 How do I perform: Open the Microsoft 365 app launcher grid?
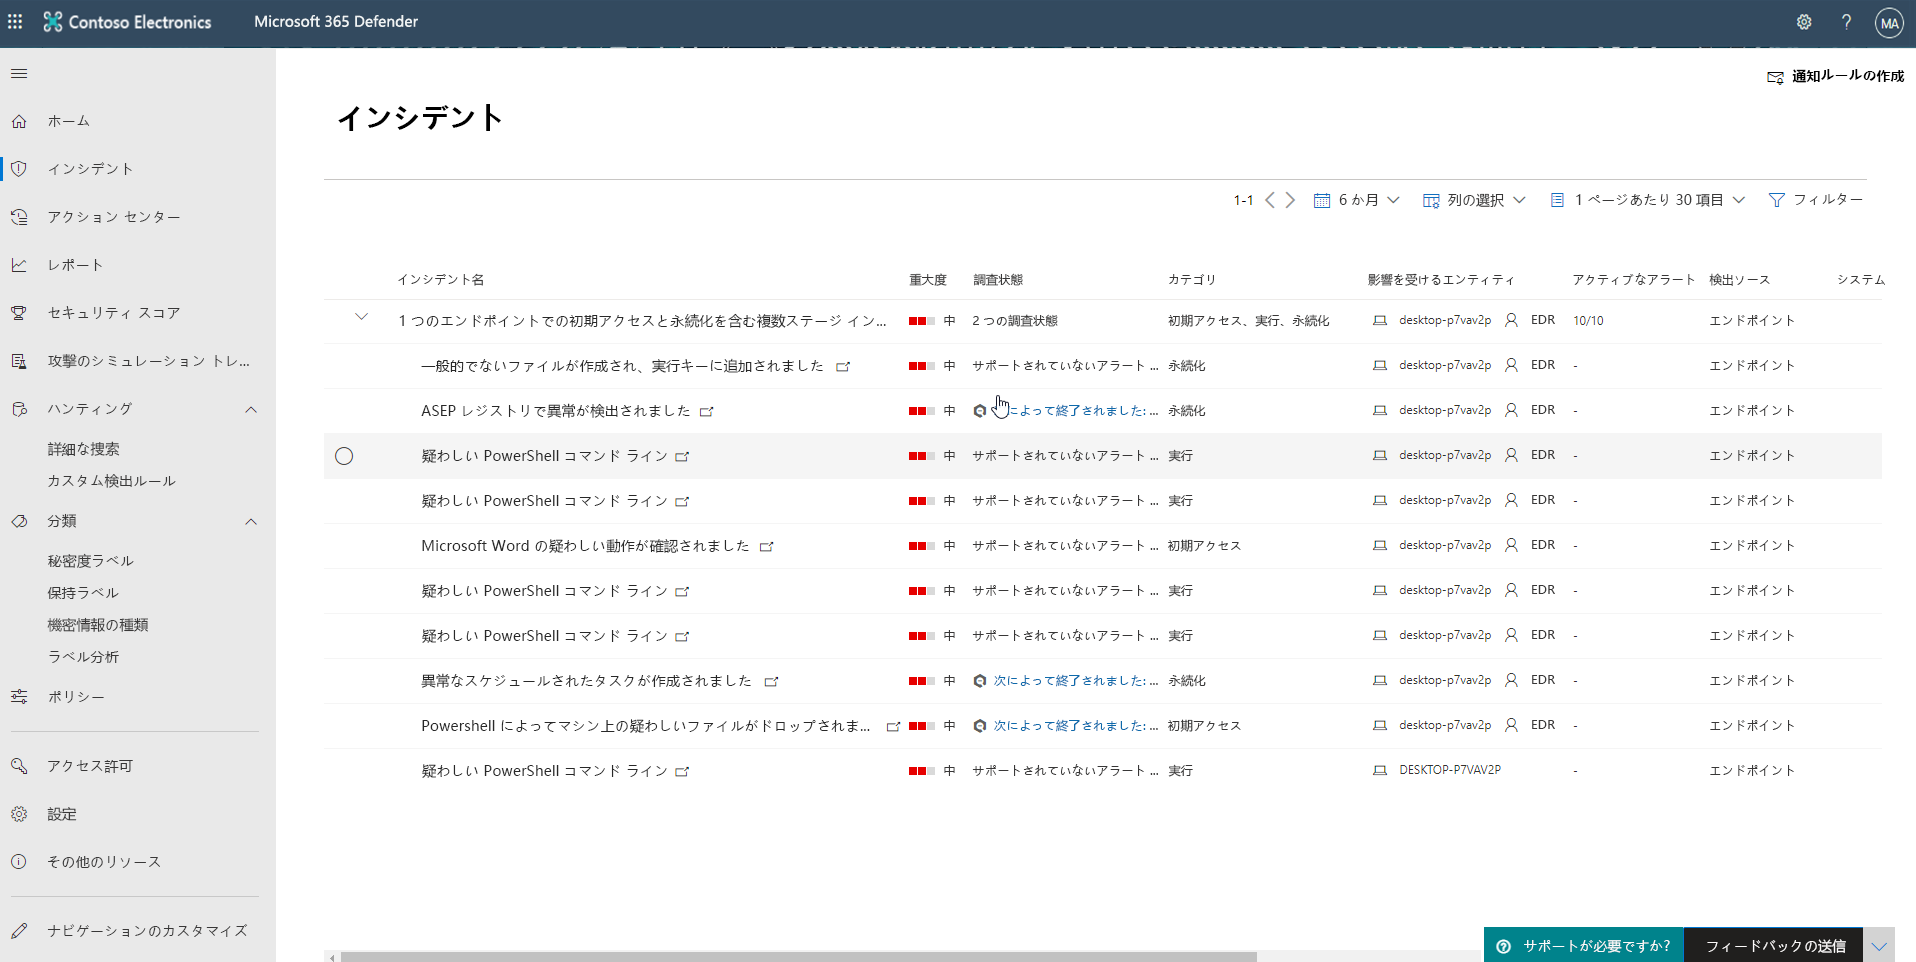15,21
